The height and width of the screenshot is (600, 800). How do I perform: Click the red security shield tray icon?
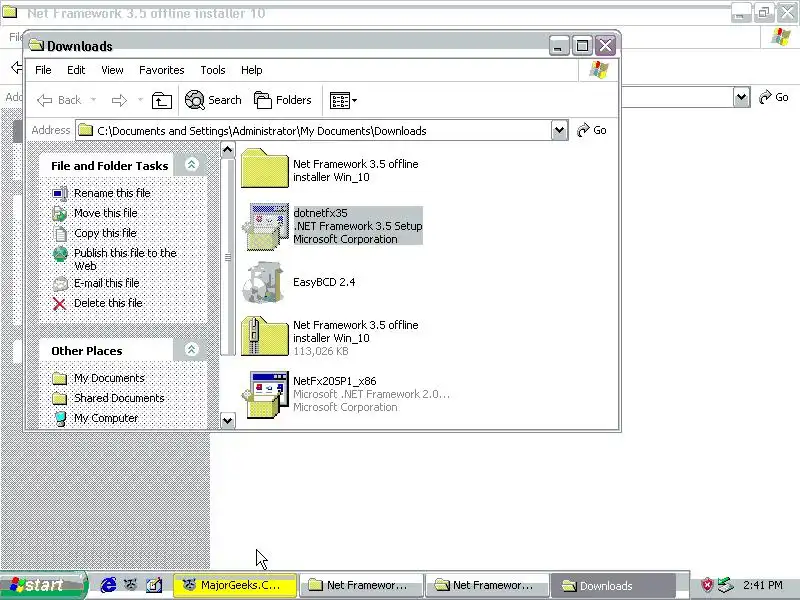pyautogui.click(x=707, y=585)
